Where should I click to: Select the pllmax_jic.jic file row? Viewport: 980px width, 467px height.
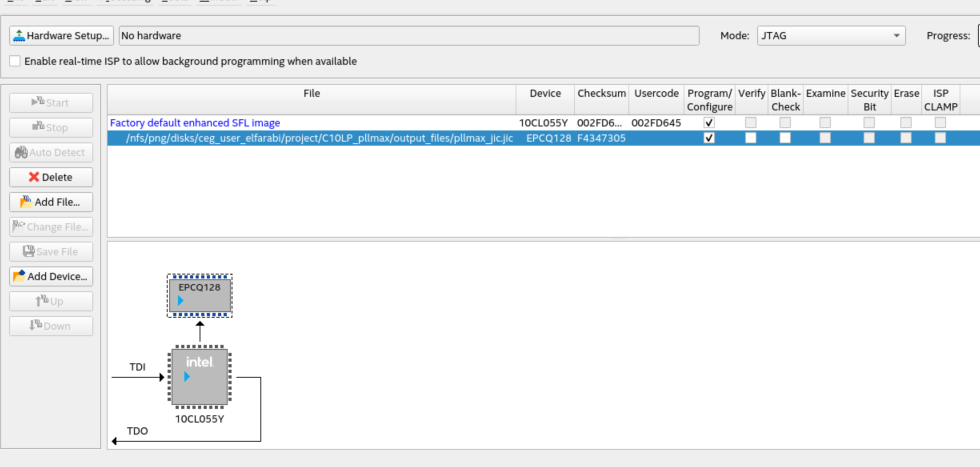(x=319, y=138)
